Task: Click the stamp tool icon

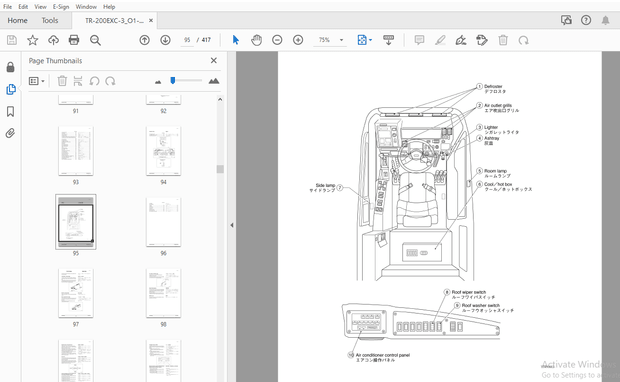Action: (x=482, y=40)
